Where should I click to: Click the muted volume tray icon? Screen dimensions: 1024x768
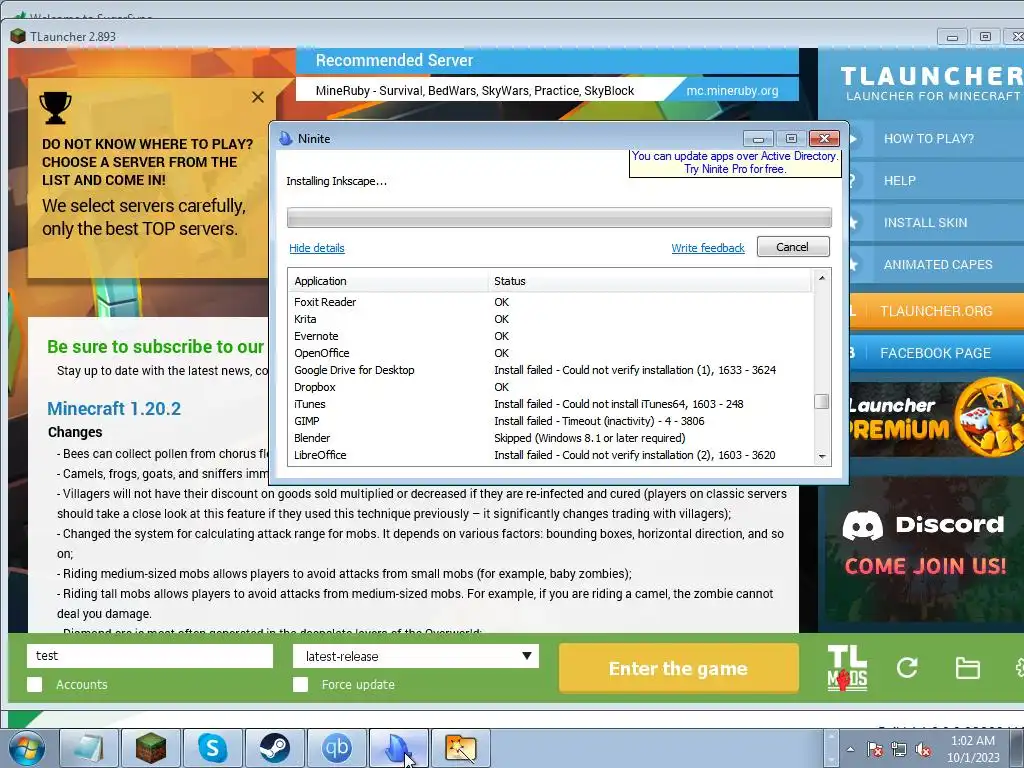923,749
